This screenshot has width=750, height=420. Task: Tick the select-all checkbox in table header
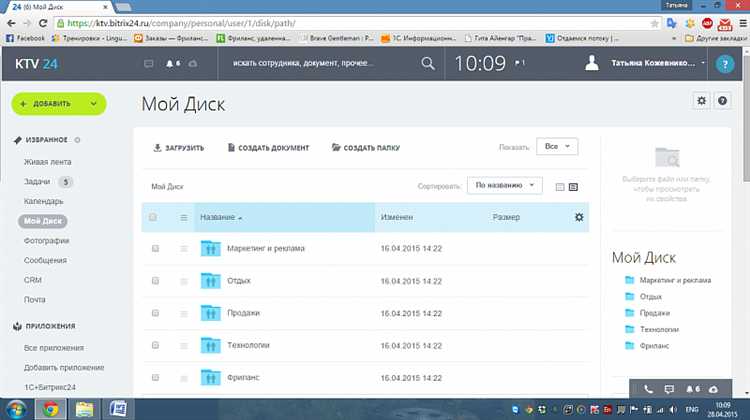tap(153, 217)
